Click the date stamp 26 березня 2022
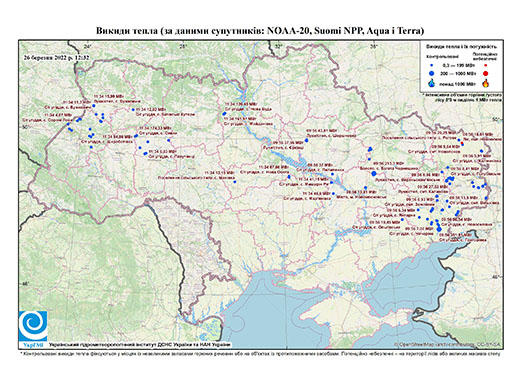This screenshot has width=520, height=368. tap(57, 57)
